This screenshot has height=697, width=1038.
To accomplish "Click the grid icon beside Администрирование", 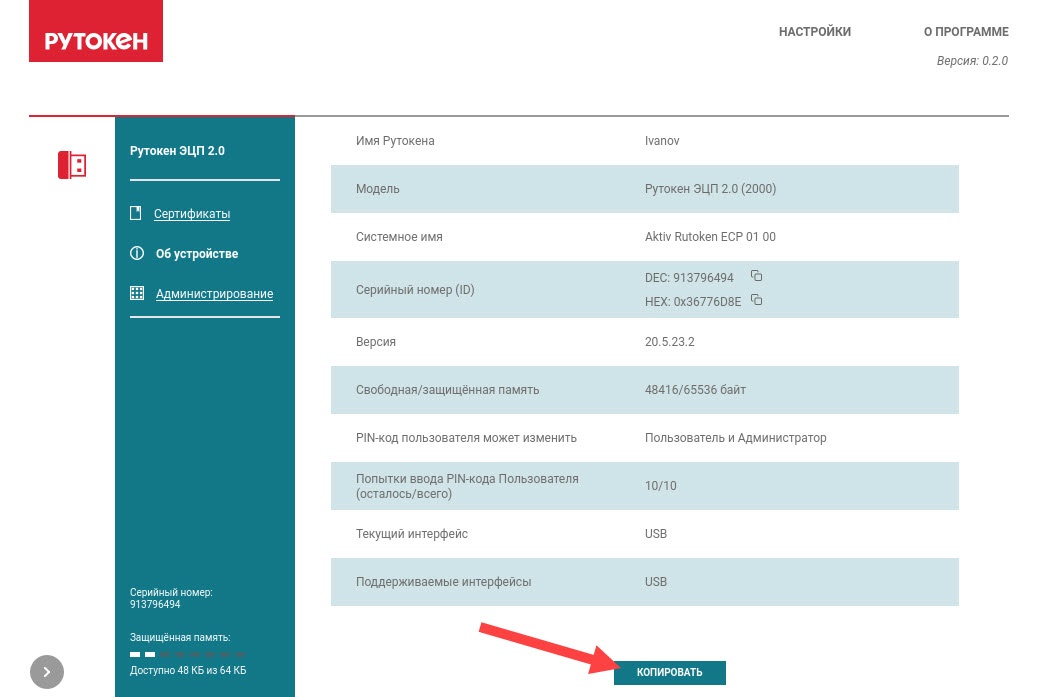I will tap(137, 294).
